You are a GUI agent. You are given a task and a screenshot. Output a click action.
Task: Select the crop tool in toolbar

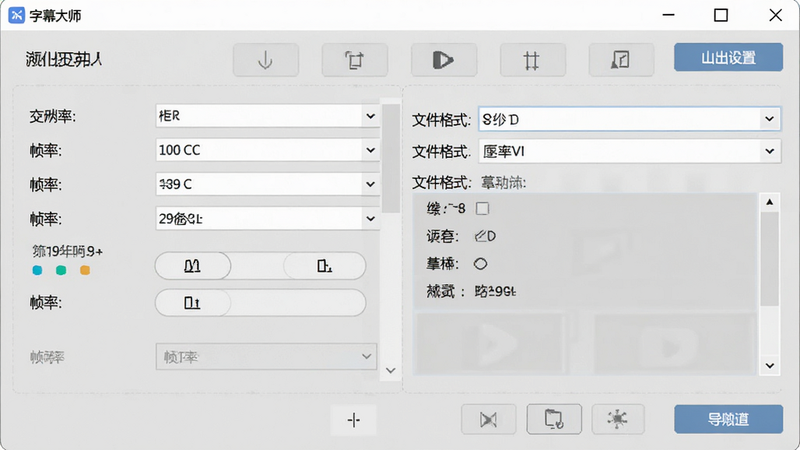pos(355,60)
